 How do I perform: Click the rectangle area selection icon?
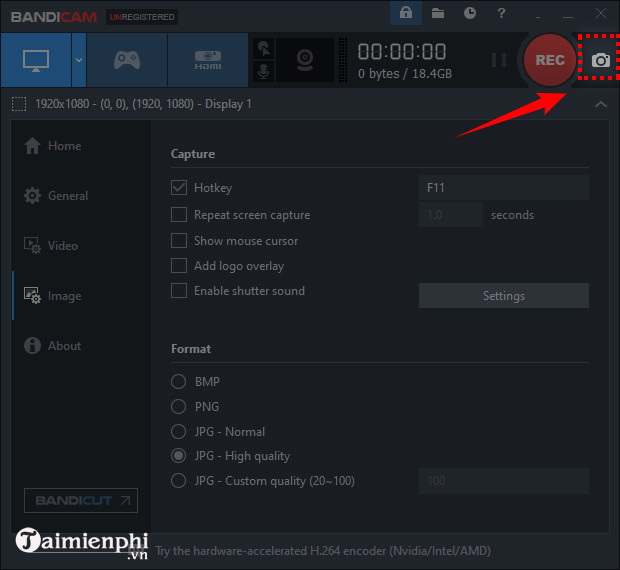pyautogui.click(x=19, y=104)
